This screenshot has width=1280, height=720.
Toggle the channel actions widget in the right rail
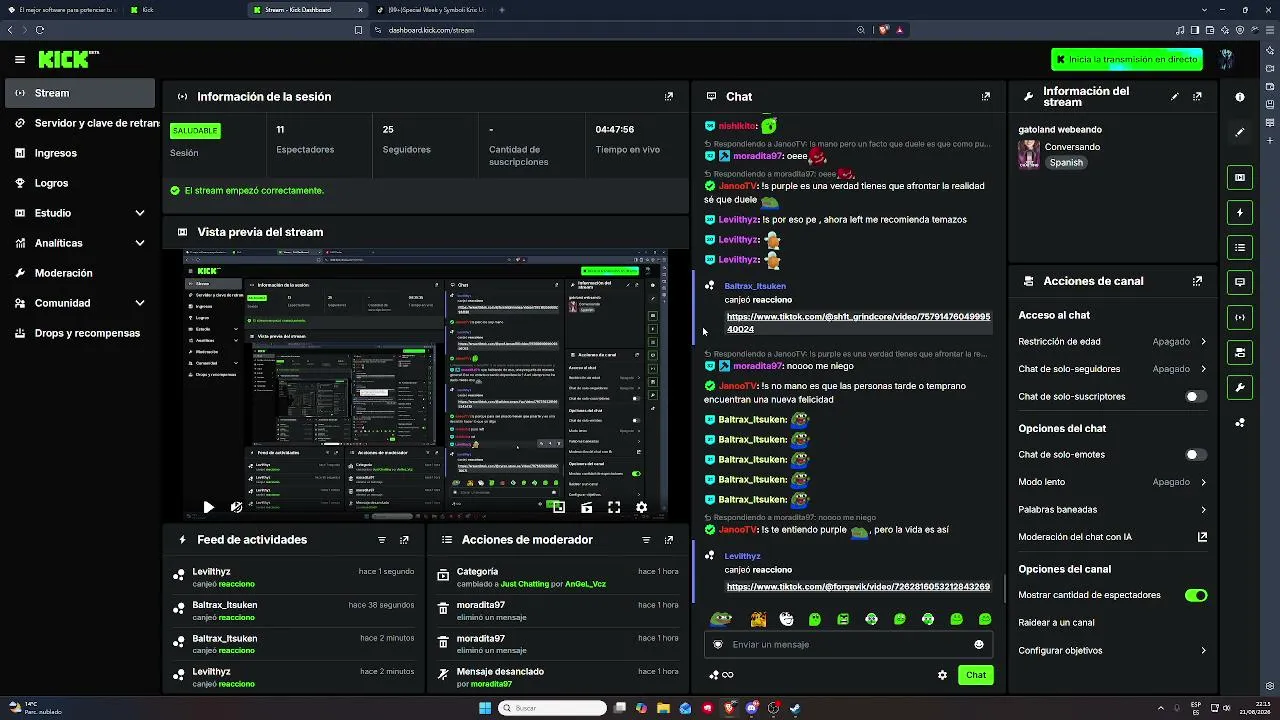[x=1240, y=352]
